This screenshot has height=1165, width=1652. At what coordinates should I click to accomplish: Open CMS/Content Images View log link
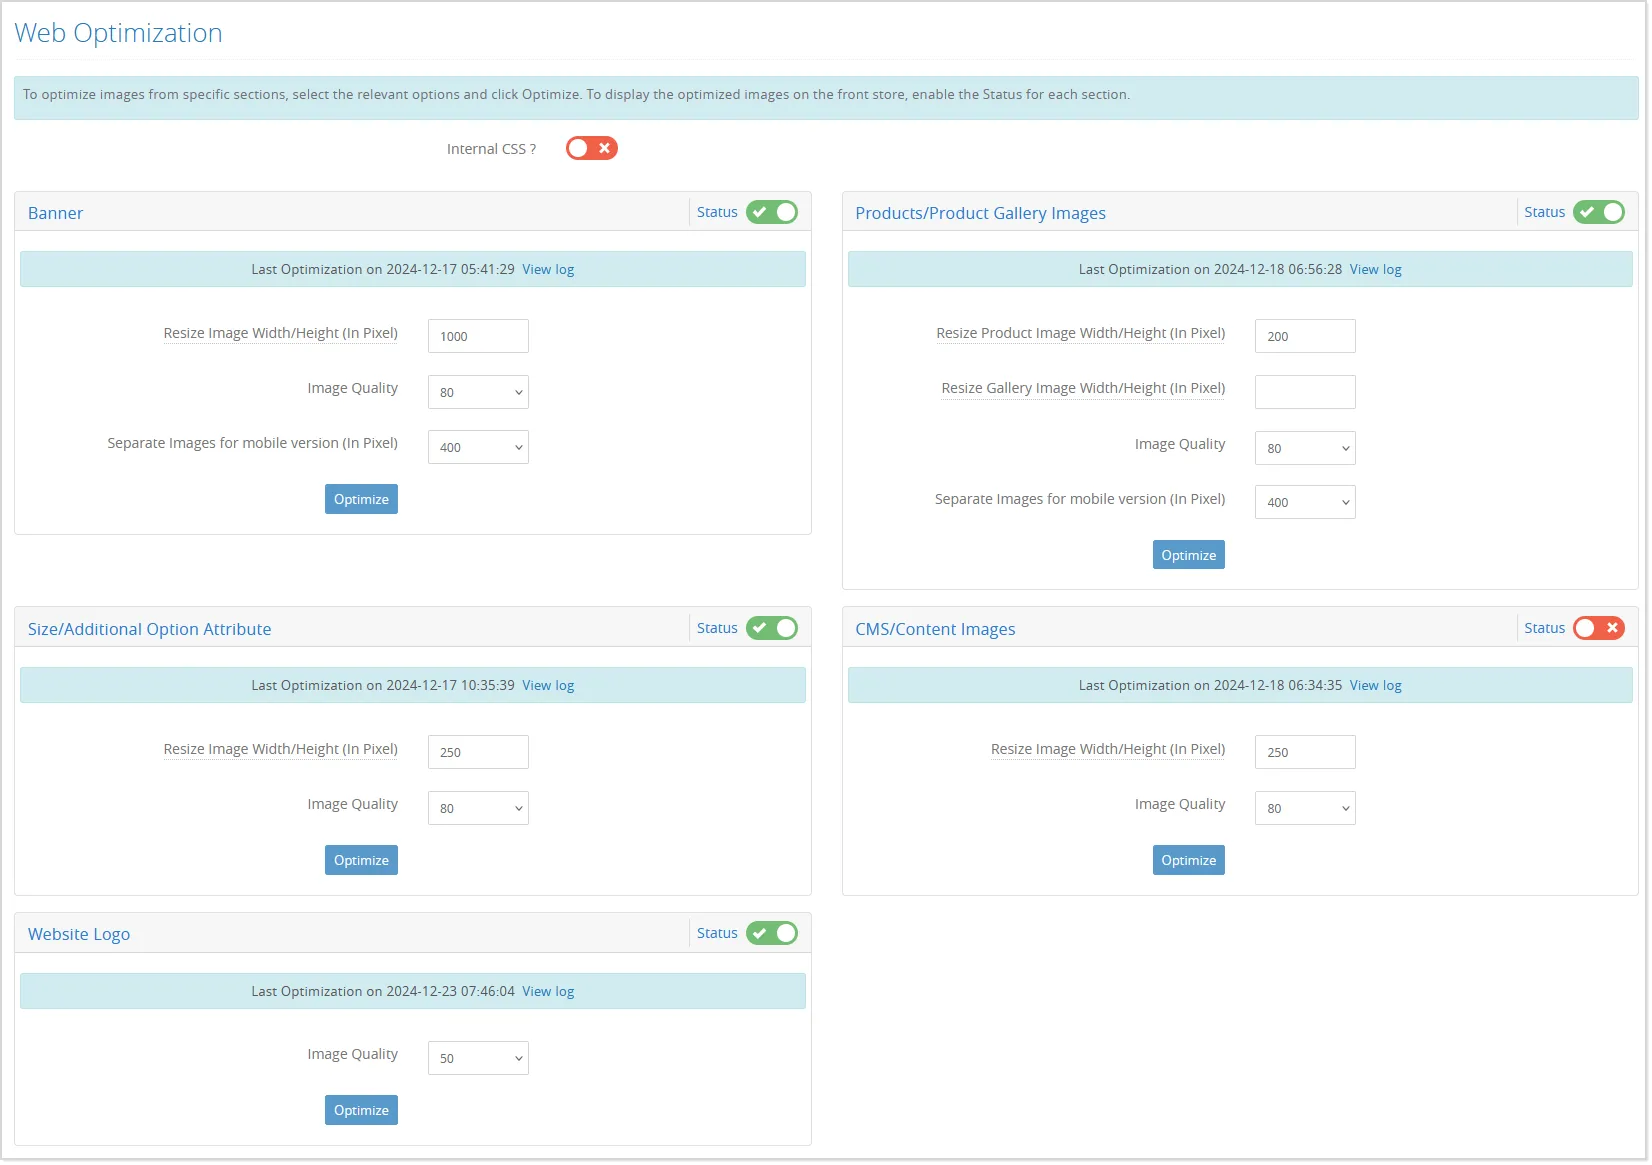click(1376, 685)
